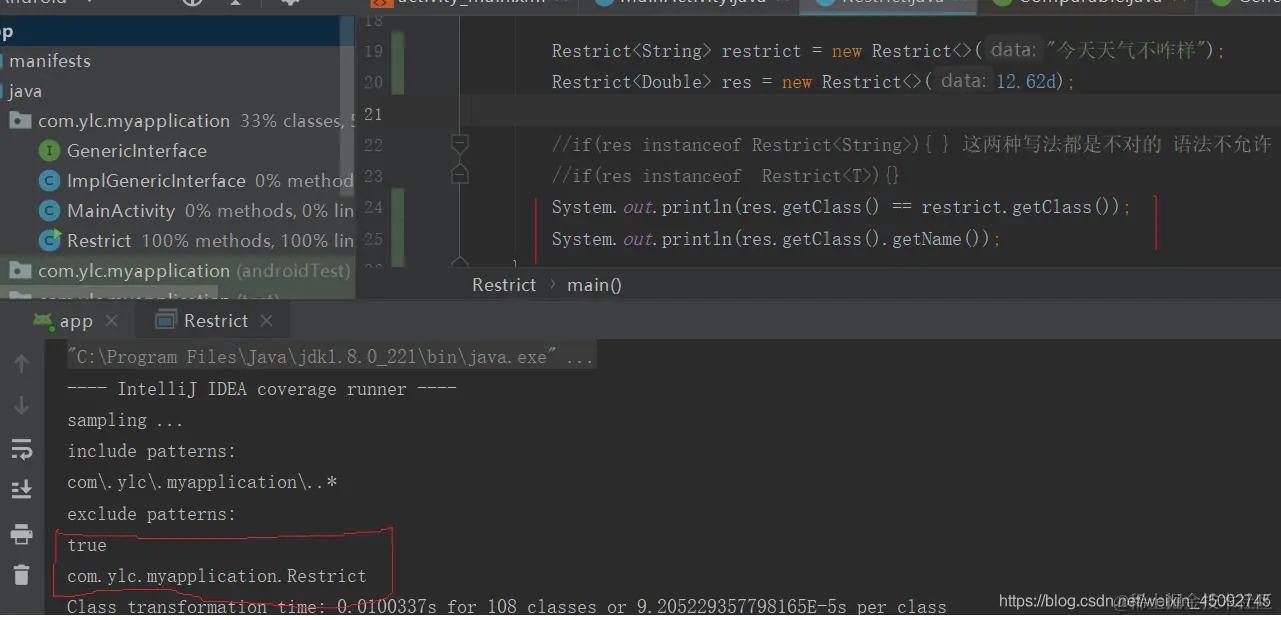1281x620 pixels.
Task: Click the MainActivity class icon
Action: 49,211
